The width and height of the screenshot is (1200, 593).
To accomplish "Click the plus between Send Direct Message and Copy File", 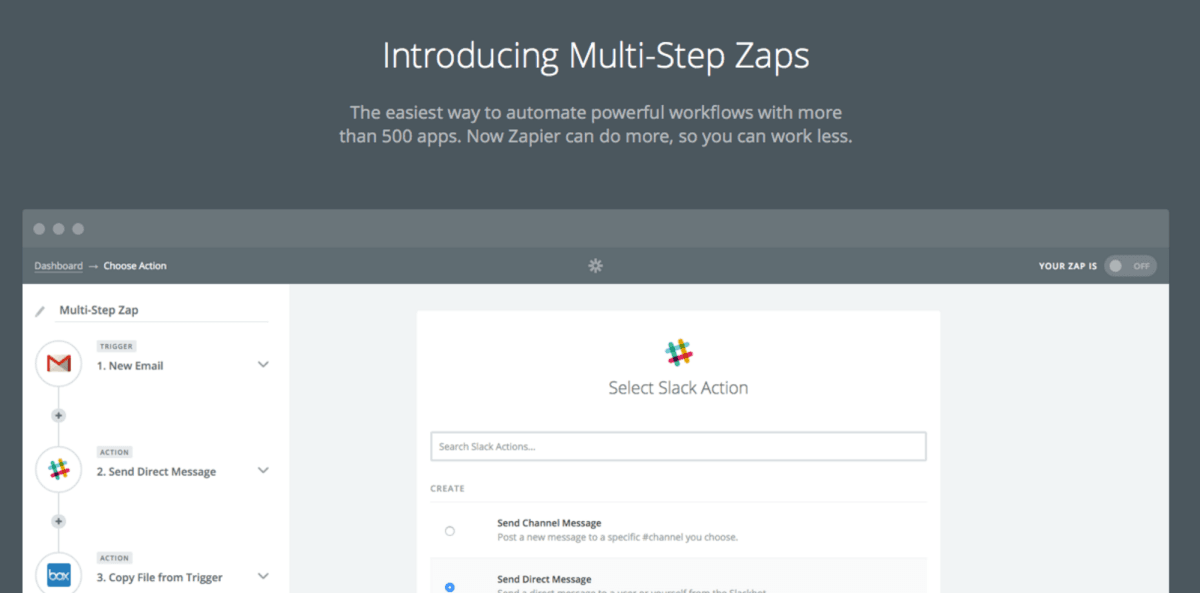I will (59, 521).
